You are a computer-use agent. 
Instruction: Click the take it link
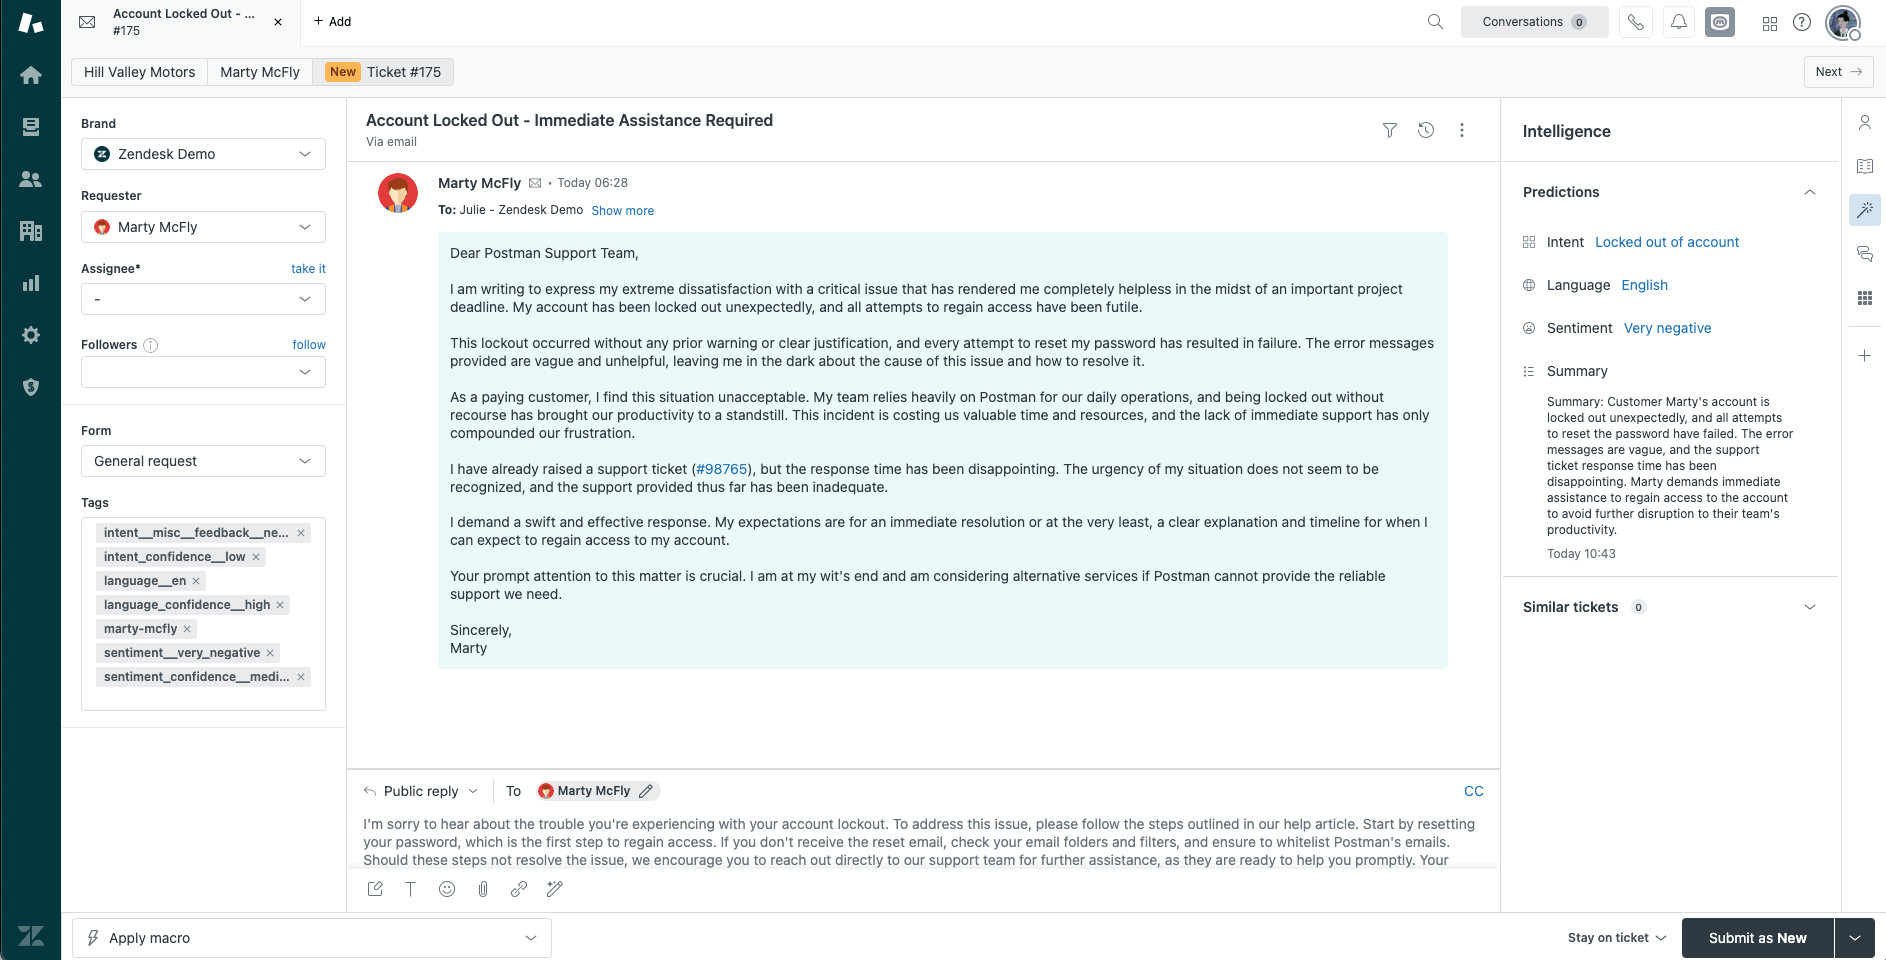tap(308, 269)
